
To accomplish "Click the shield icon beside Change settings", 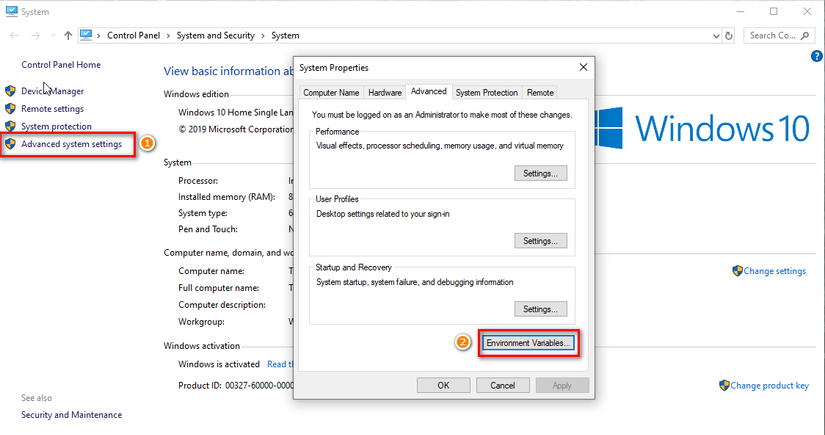I will point(737,271).
